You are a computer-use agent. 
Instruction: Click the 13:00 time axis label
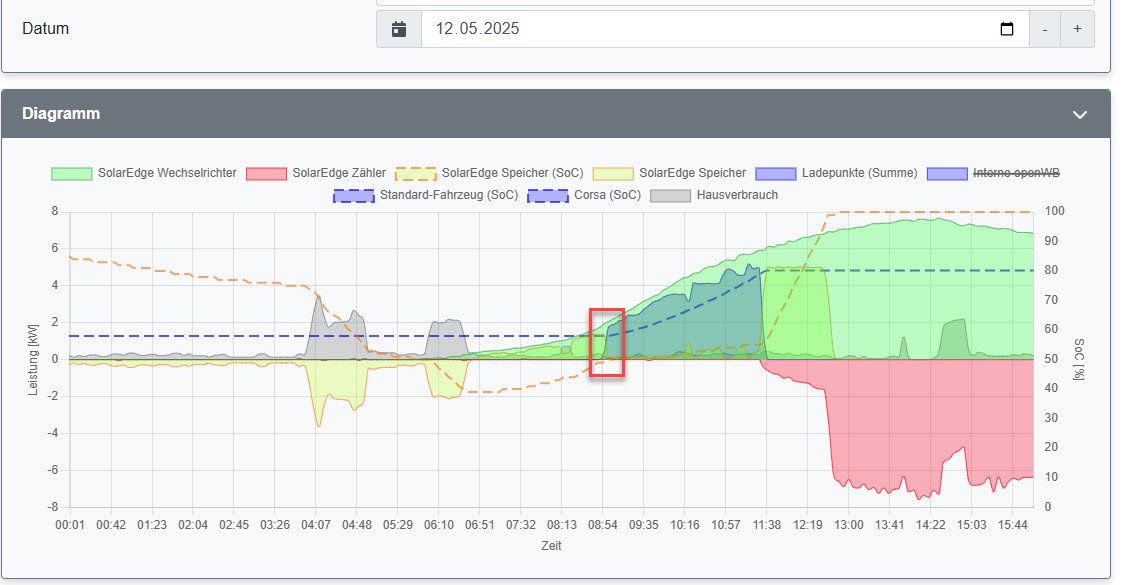[x=849, y=525]
